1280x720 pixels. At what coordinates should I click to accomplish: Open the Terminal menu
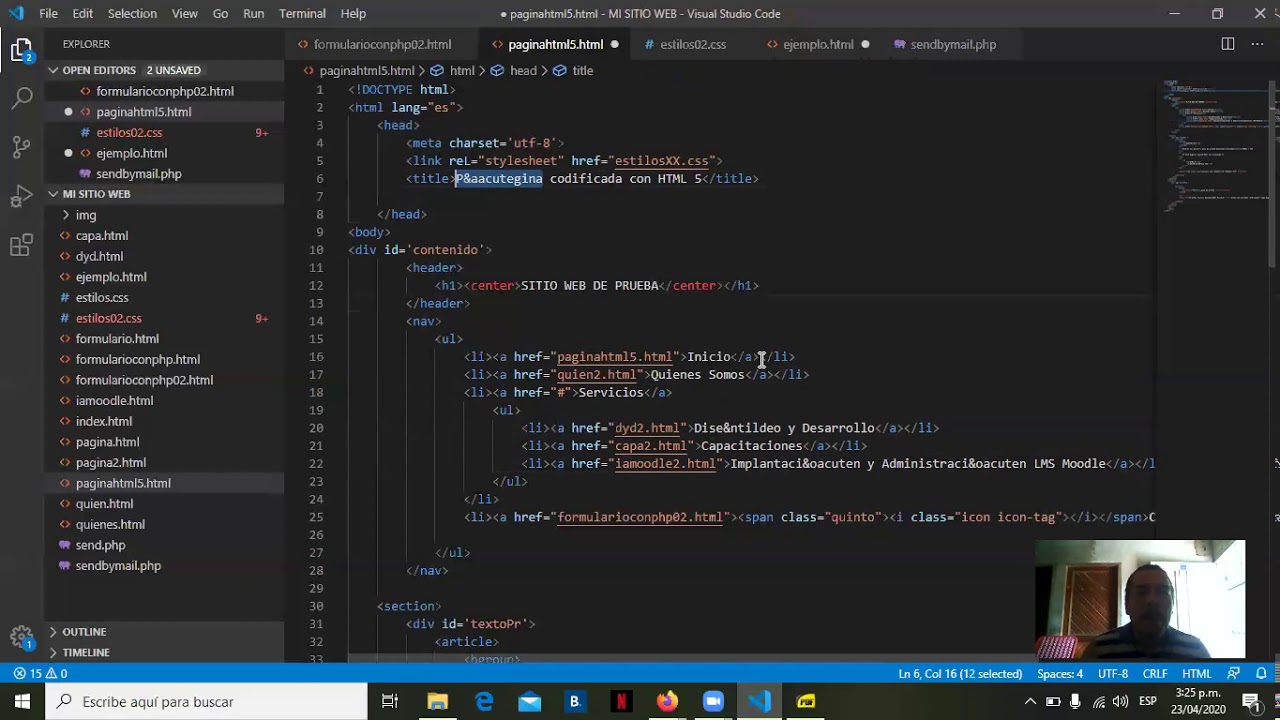tap(302, 14)
